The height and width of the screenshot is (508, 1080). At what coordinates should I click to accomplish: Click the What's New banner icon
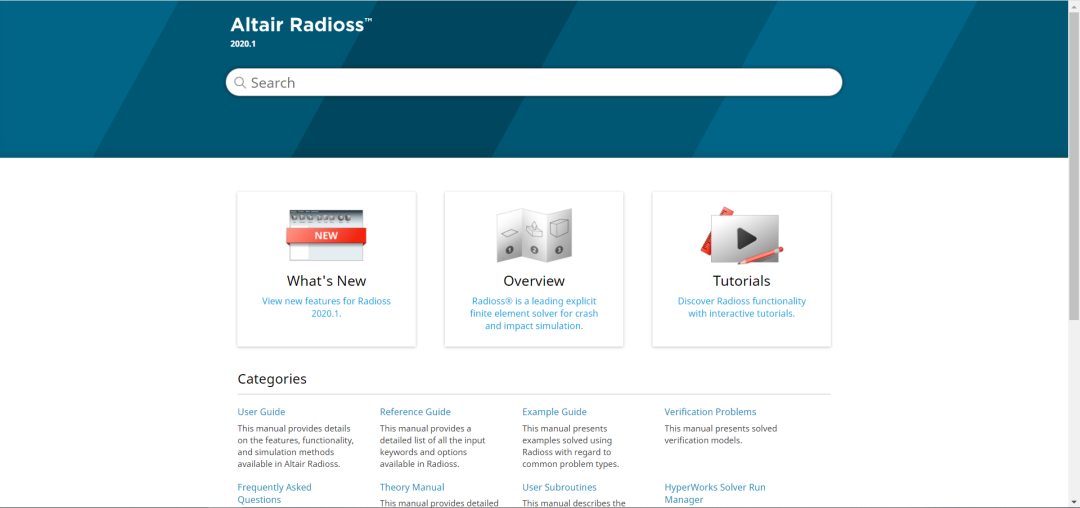click(x=326, y=235)
